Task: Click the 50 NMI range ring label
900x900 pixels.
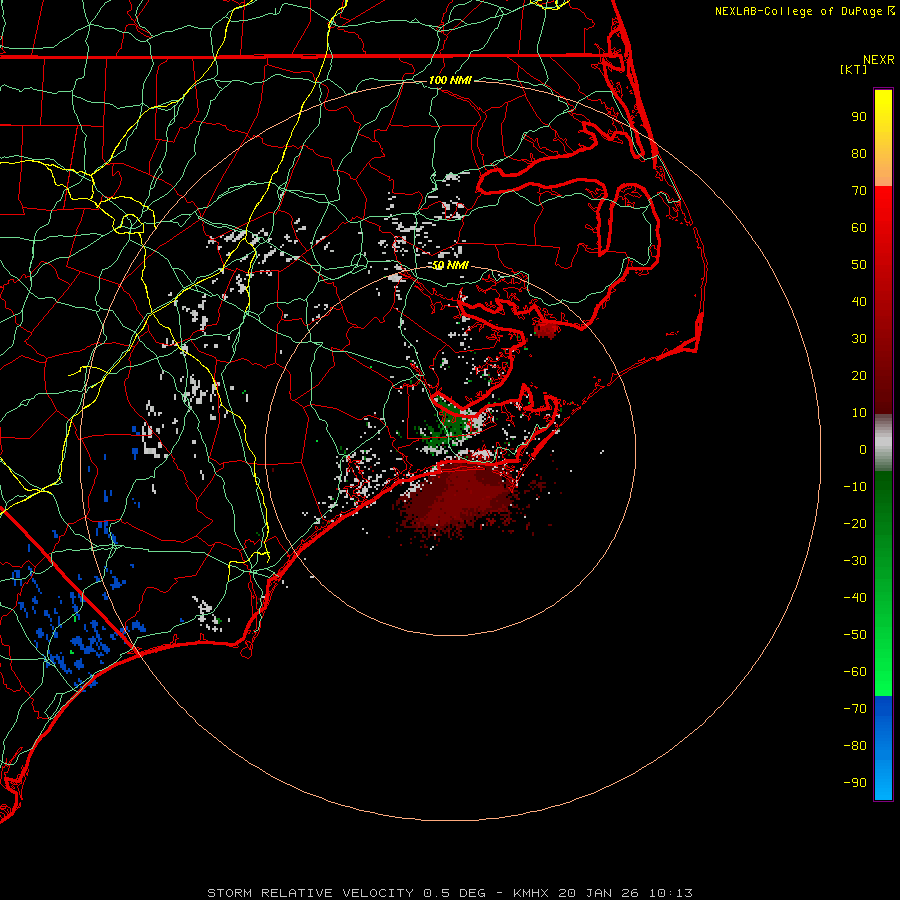Action: (450, 265)
